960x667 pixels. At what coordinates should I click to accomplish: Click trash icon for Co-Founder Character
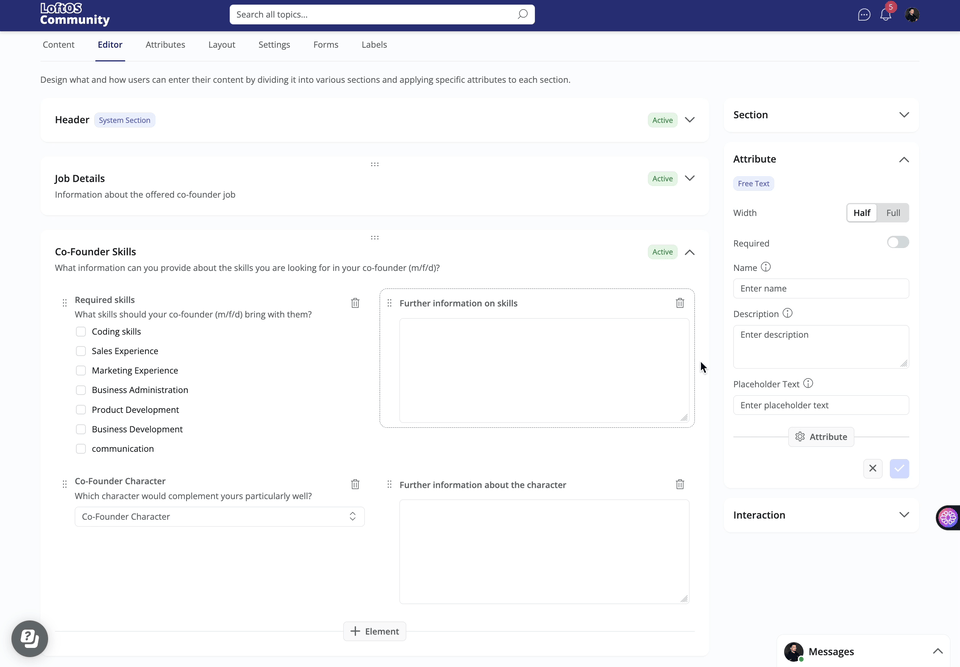click(x=355, y=484)
